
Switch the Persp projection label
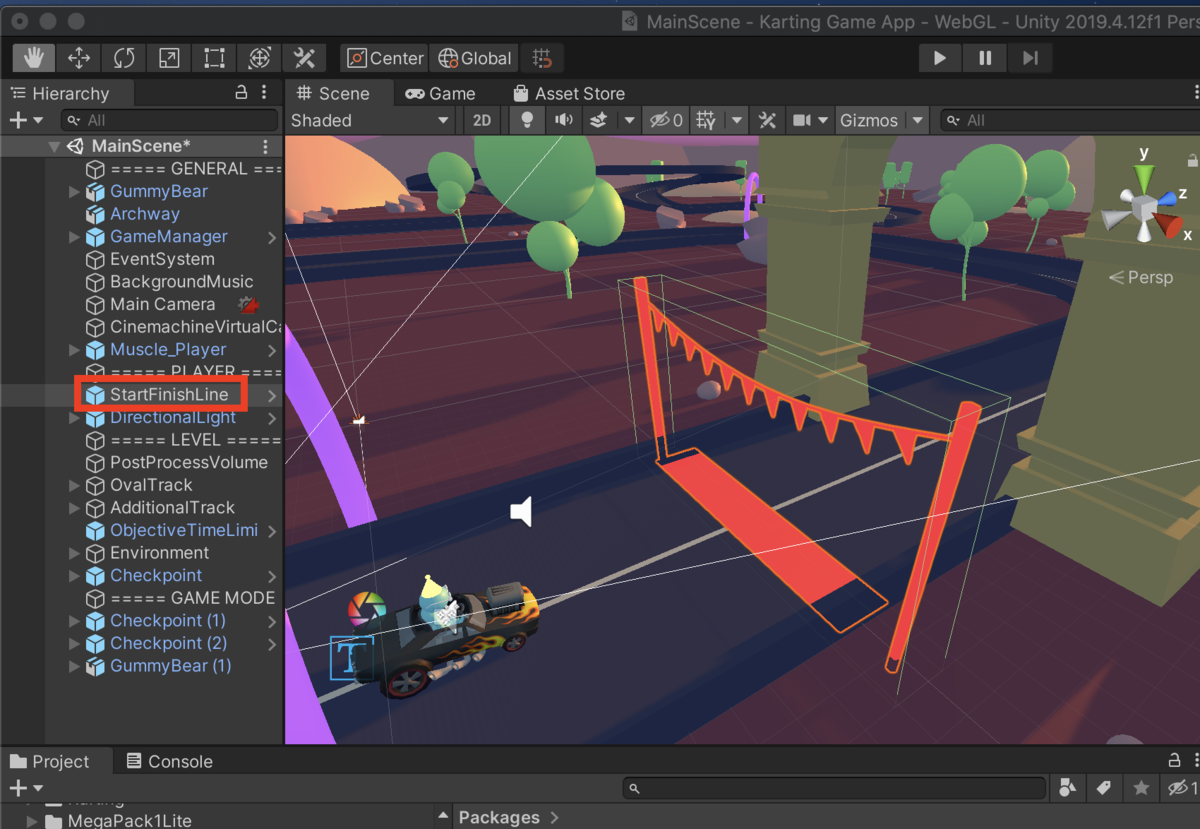pos(1141,277)
